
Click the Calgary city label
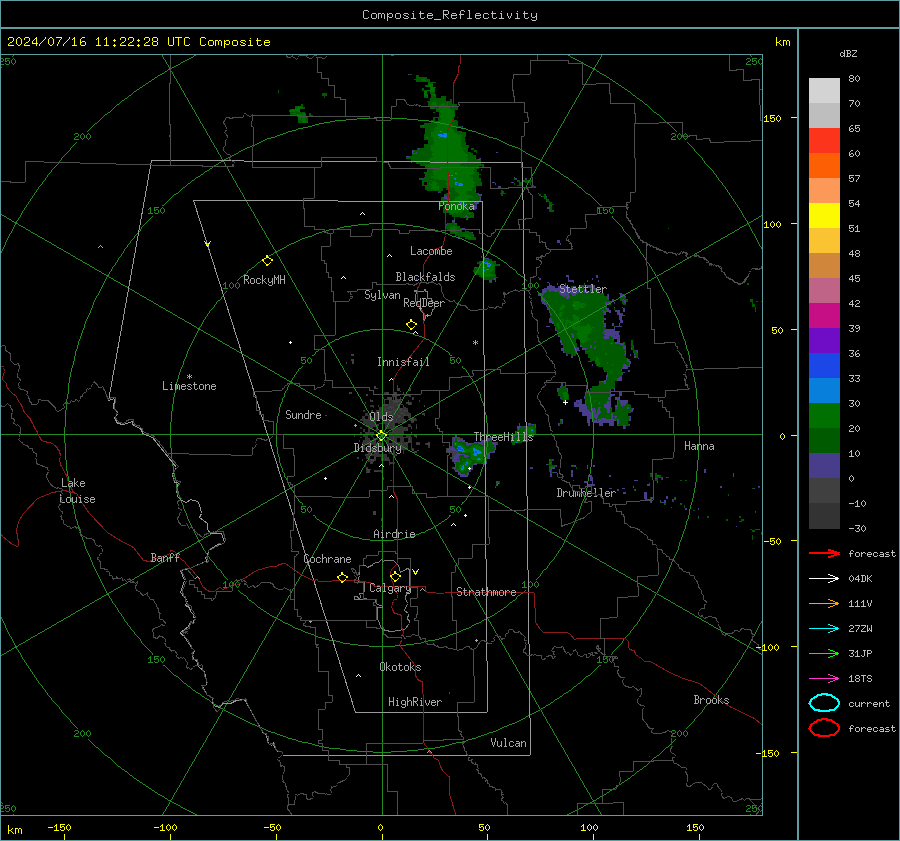coord(390,589)
